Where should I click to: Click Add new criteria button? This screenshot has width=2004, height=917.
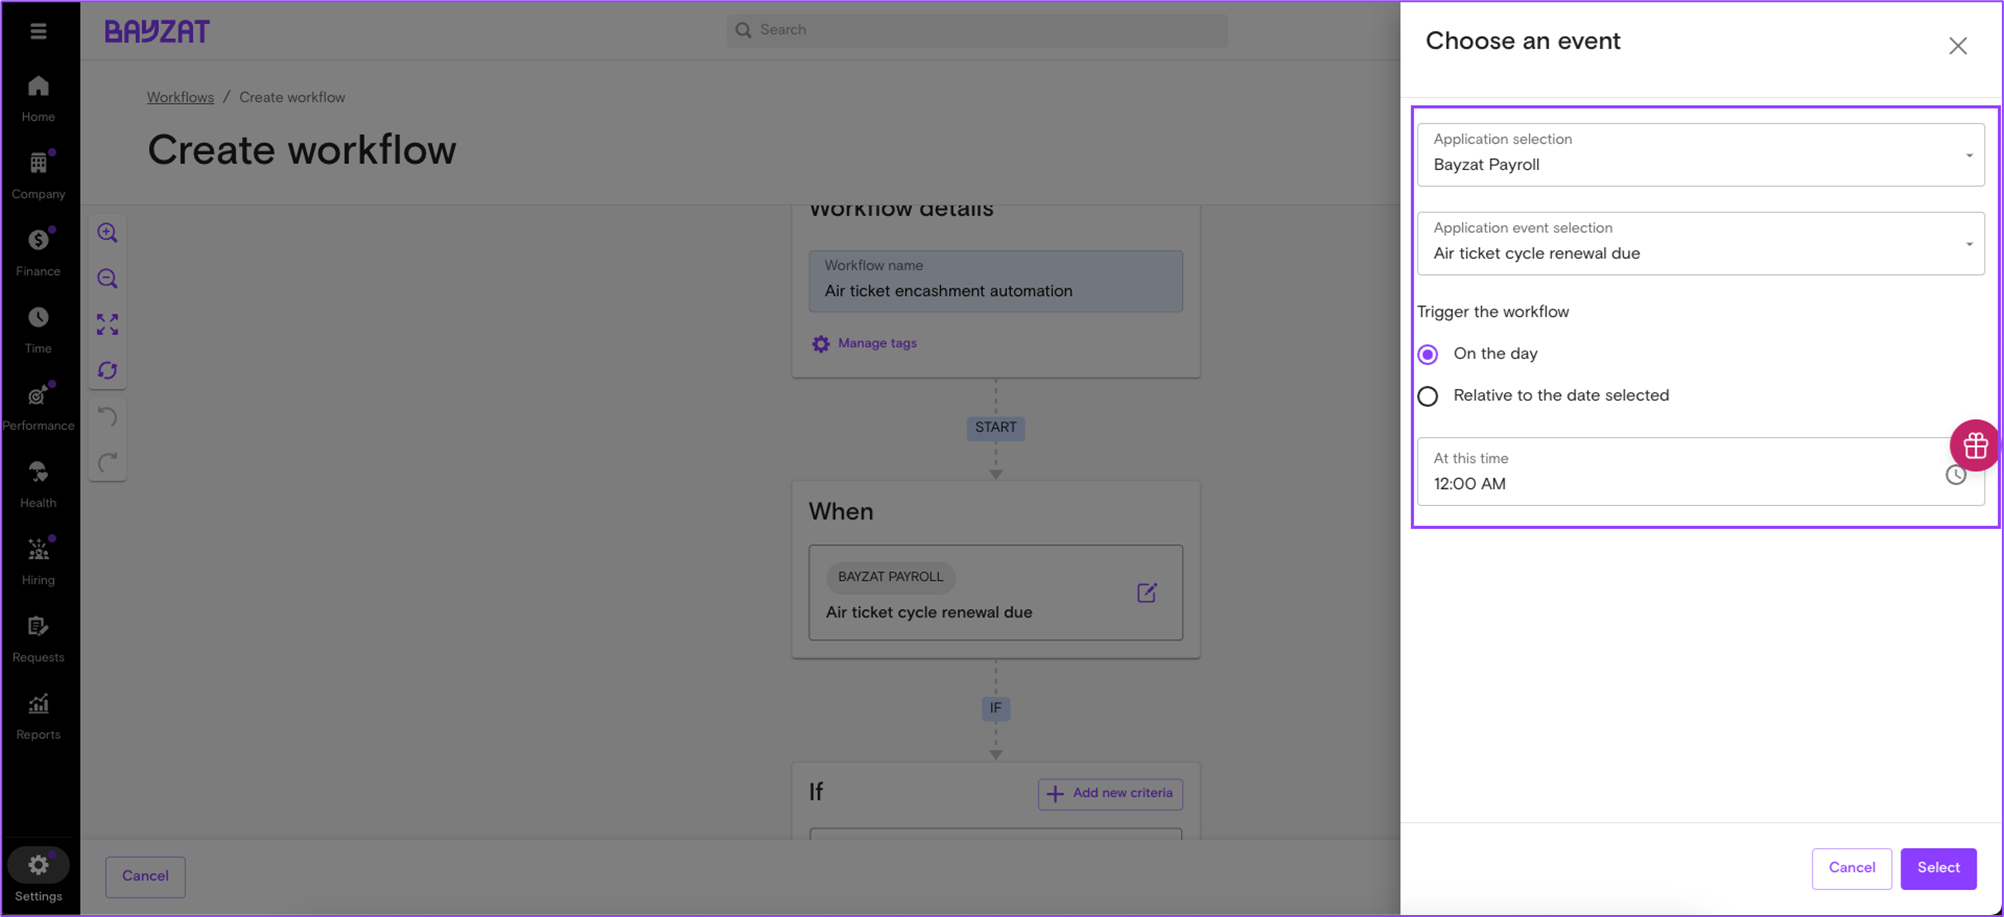(1110, 794)
